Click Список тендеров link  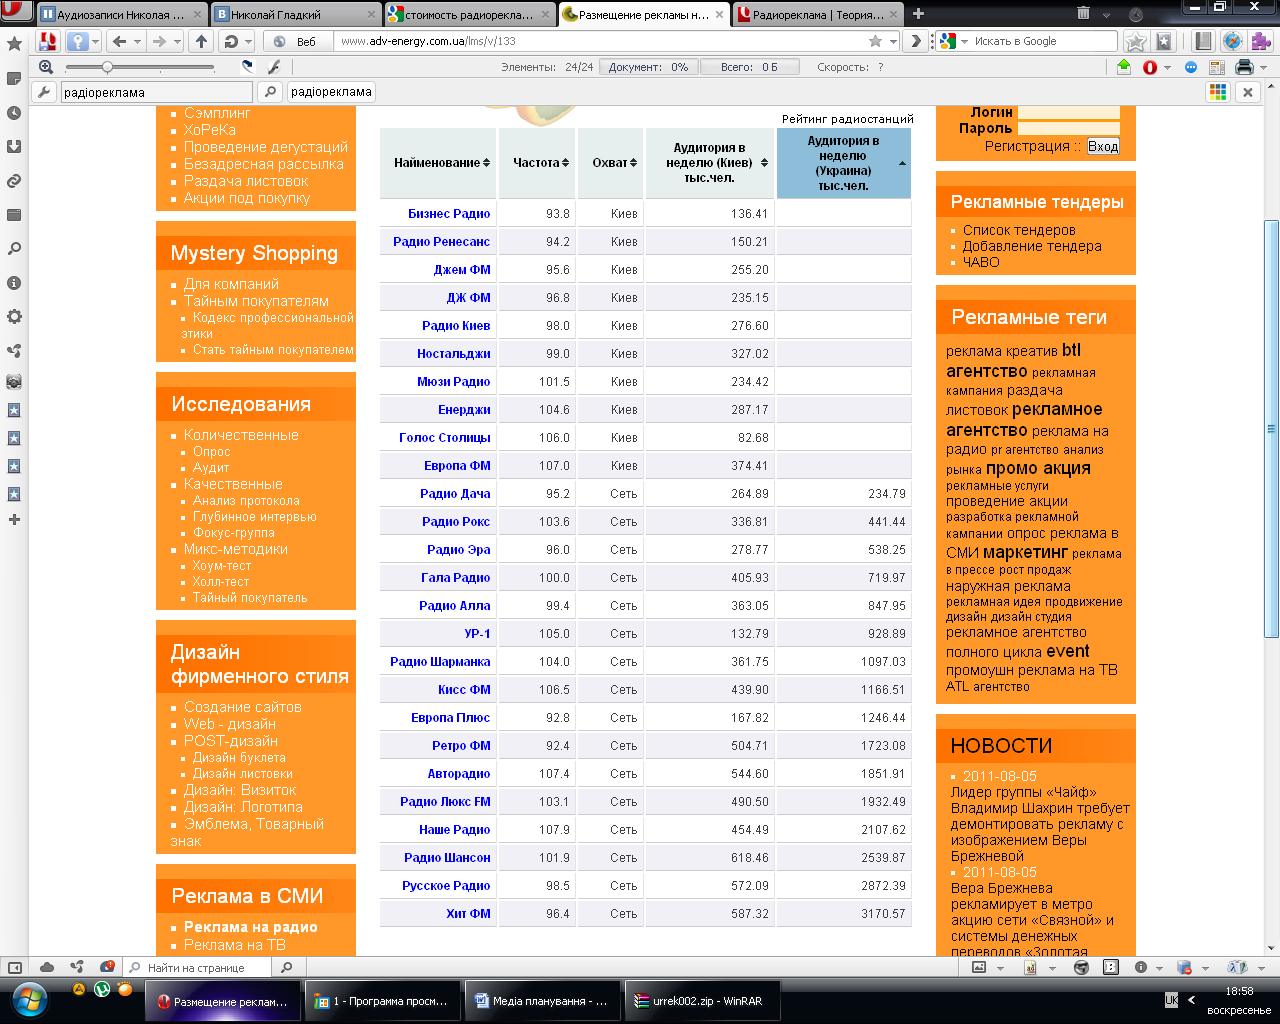point(1019,230)
